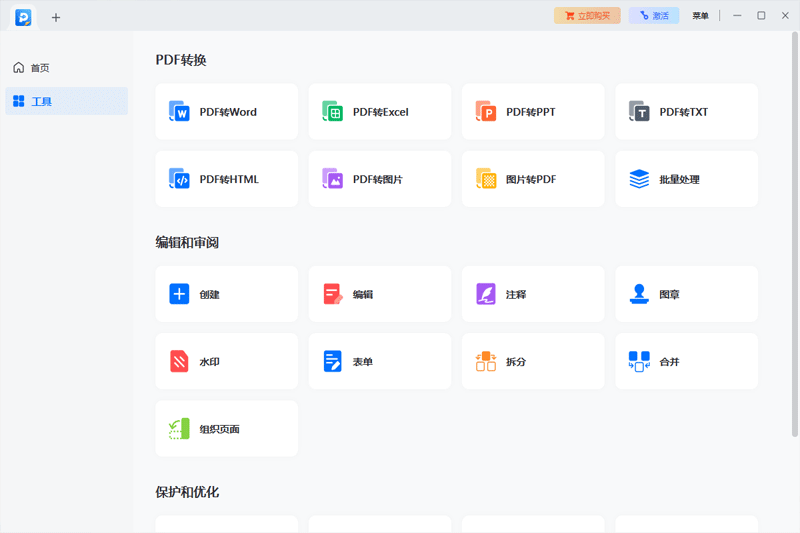Viewport: 800px width, 533px height.
Task: Click the grid icon beside 工具
Action: point(19,101)
